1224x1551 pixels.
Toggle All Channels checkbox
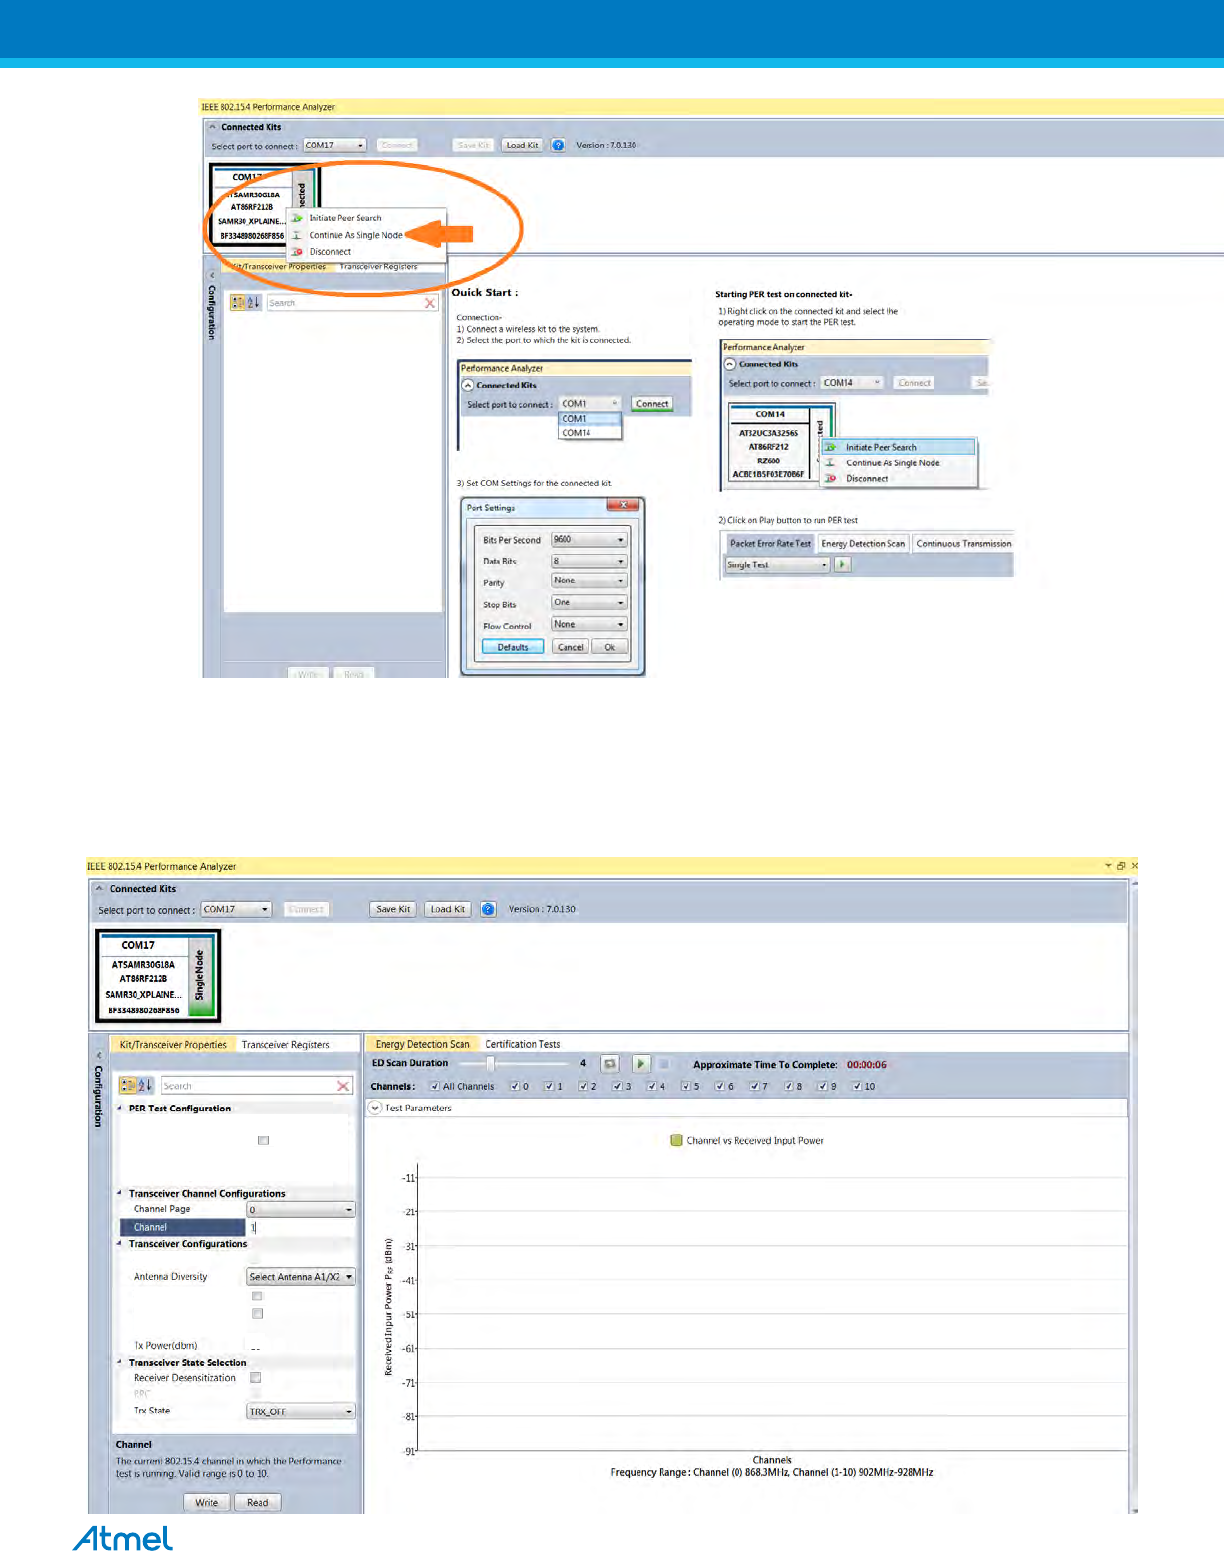click(x=434, y=1086)
